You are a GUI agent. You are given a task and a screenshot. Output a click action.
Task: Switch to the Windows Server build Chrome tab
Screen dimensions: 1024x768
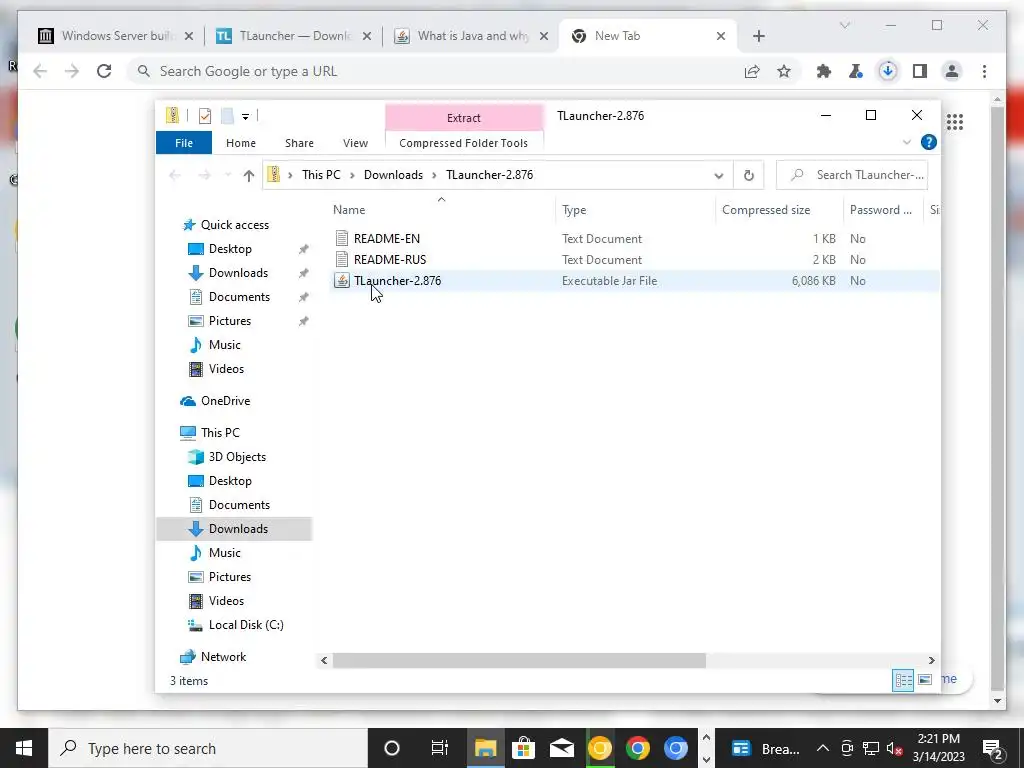(116, 36)
